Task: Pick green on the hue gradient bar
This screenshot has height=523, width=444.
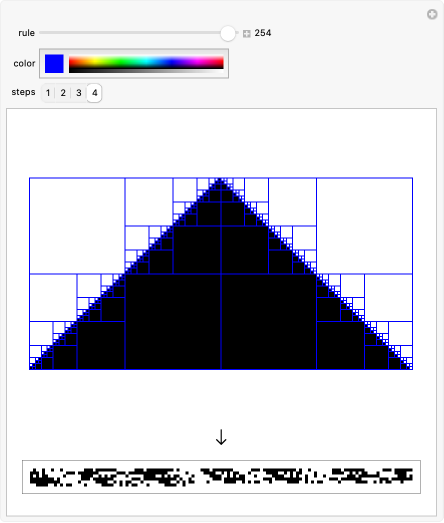Action: (x=120, y=61)
